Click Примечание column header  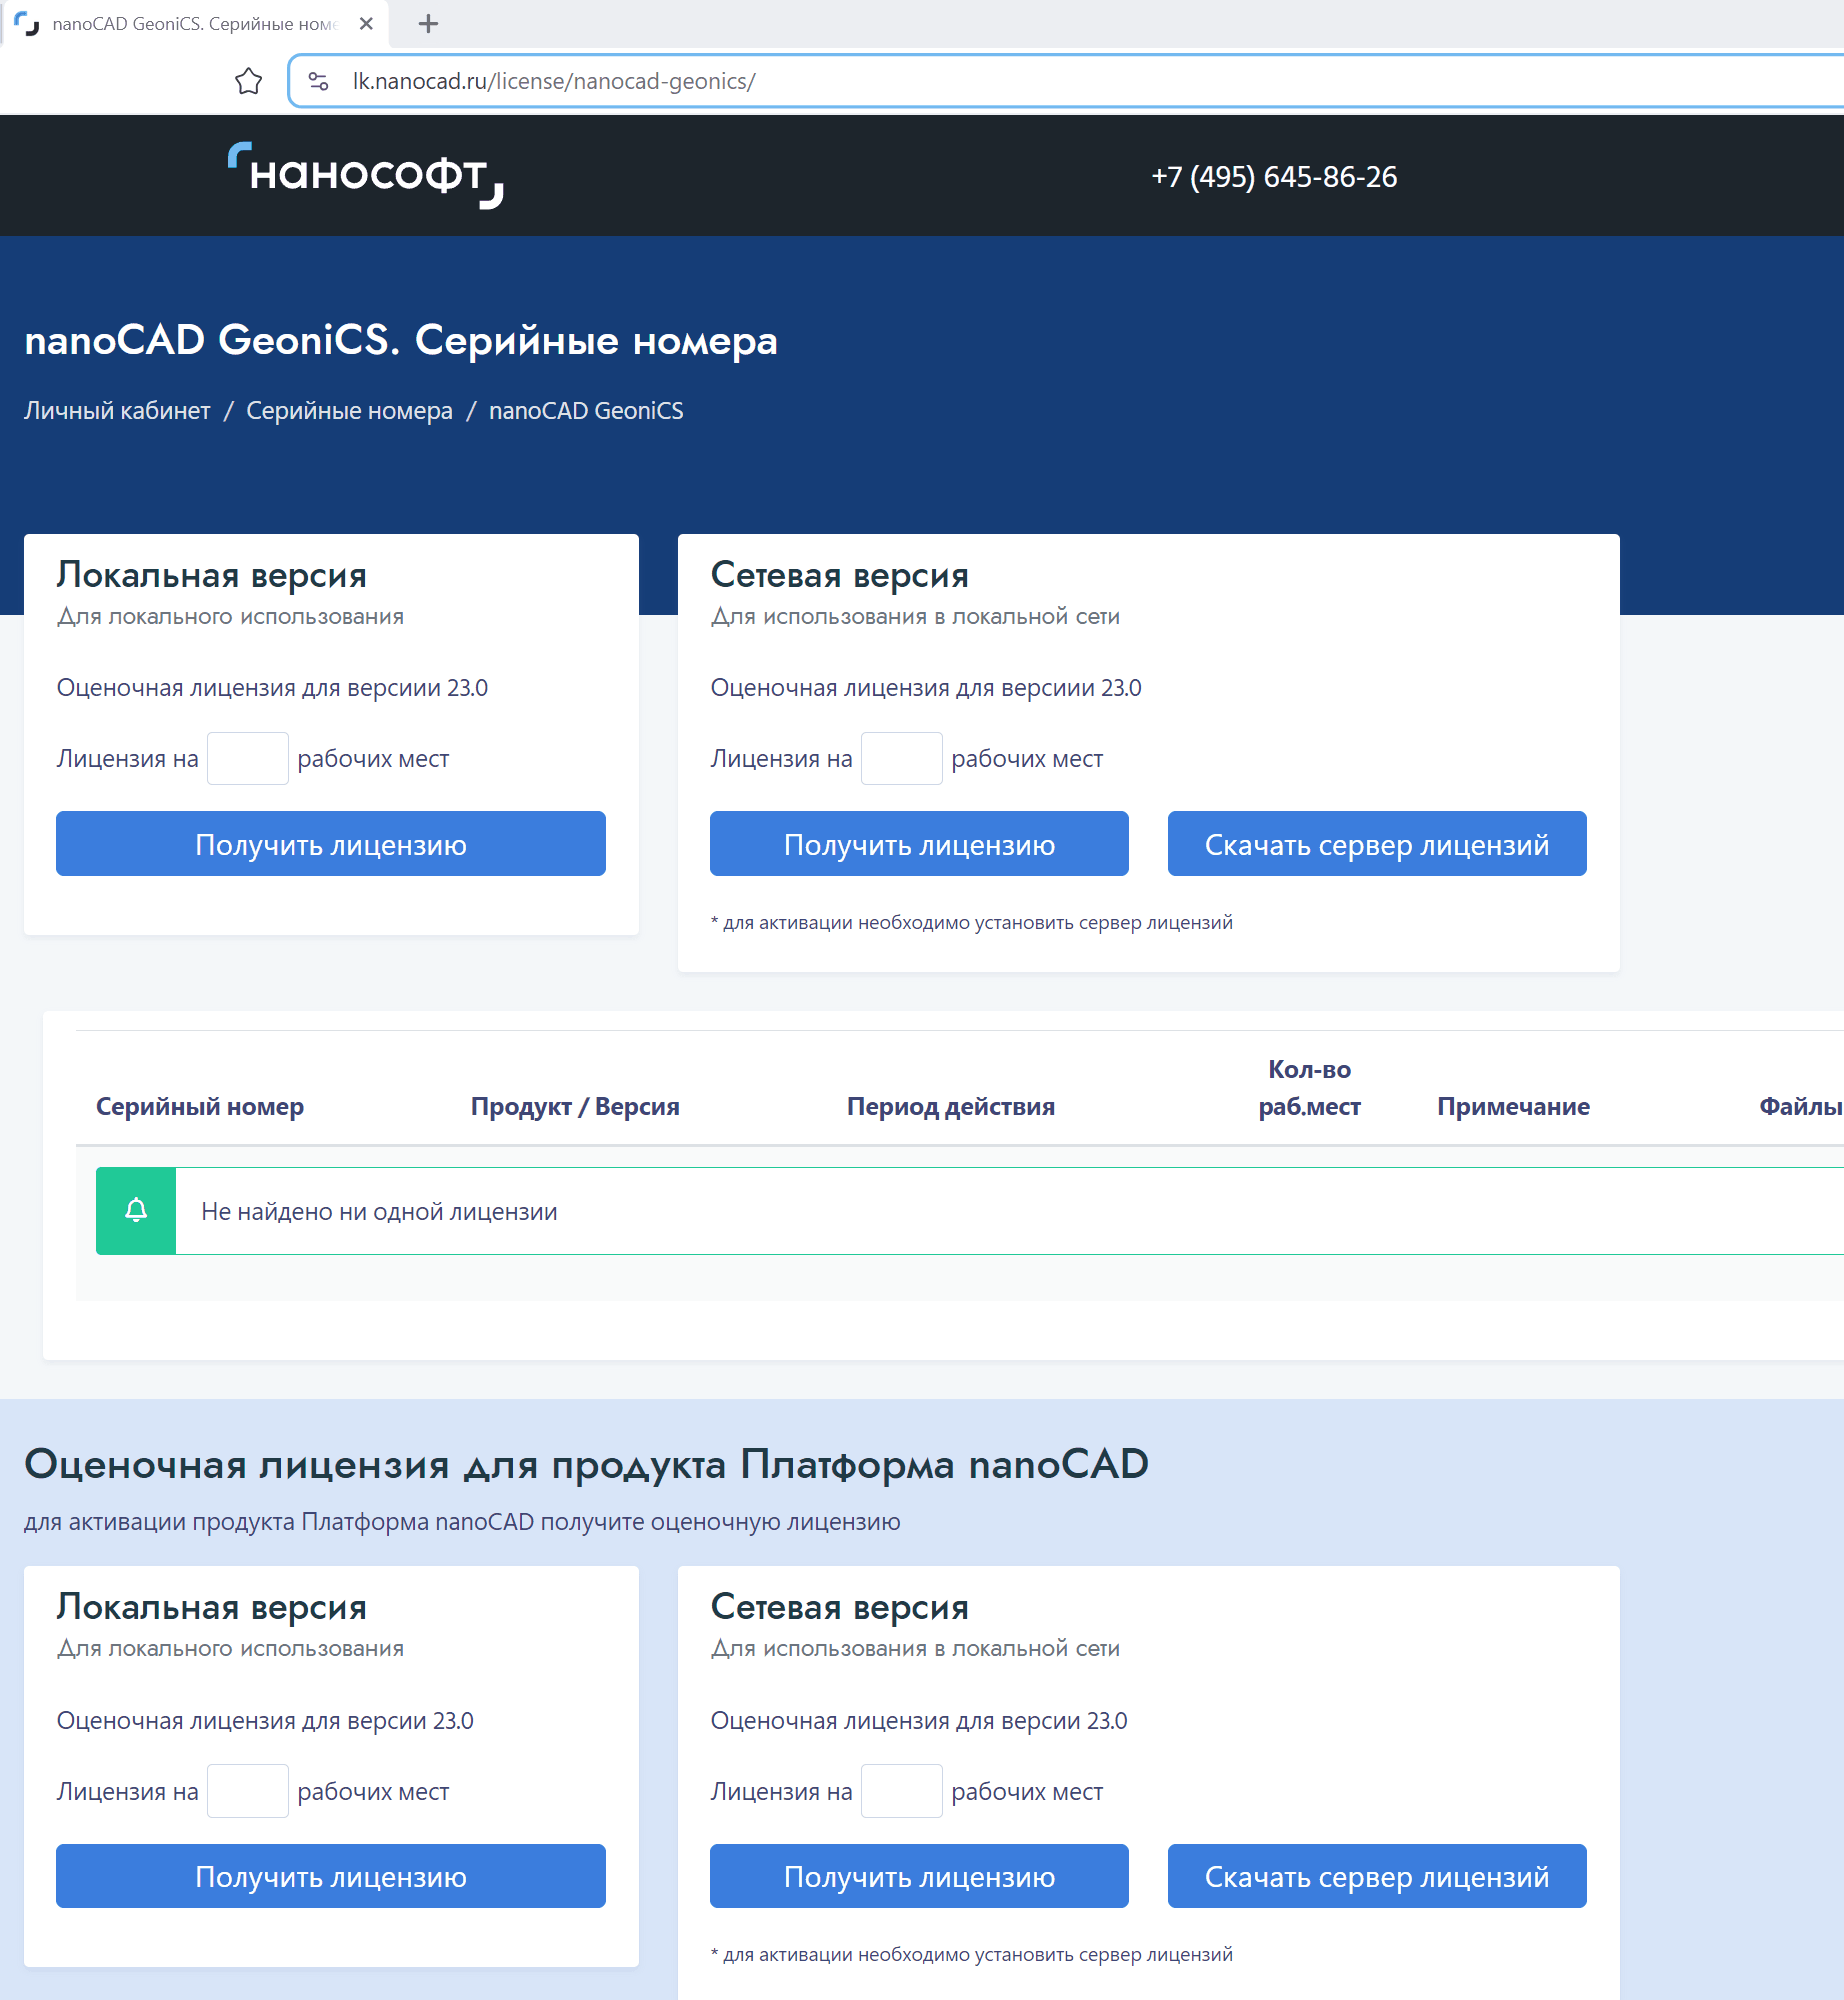point(1513,1106)
